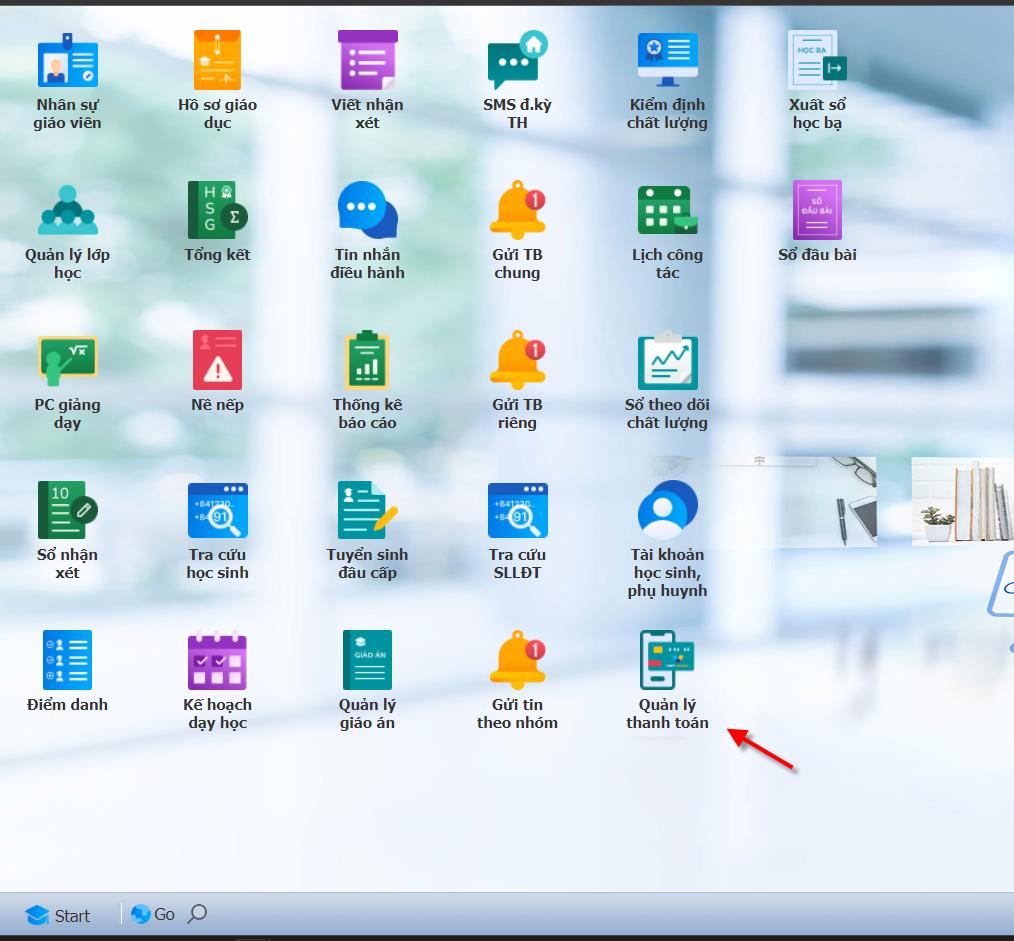Click the search magnifier in taskbar
Screen dimensions: 1014x941
198,914
